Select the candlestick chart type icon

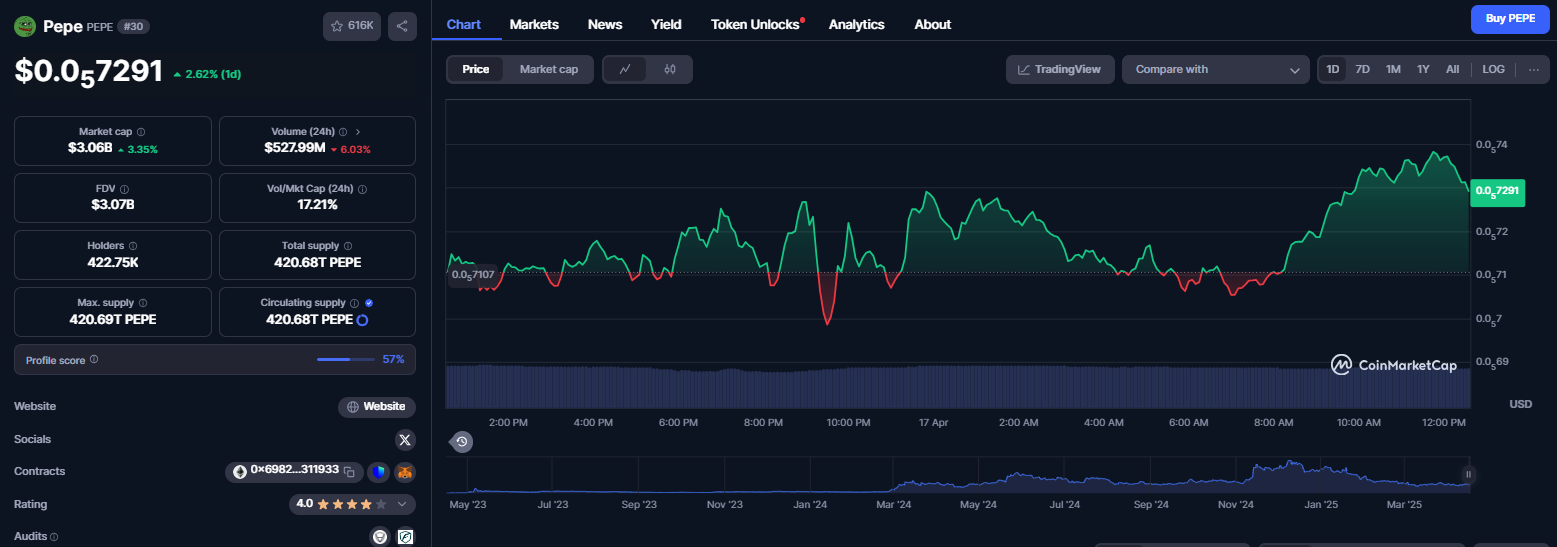click(670, 69)
